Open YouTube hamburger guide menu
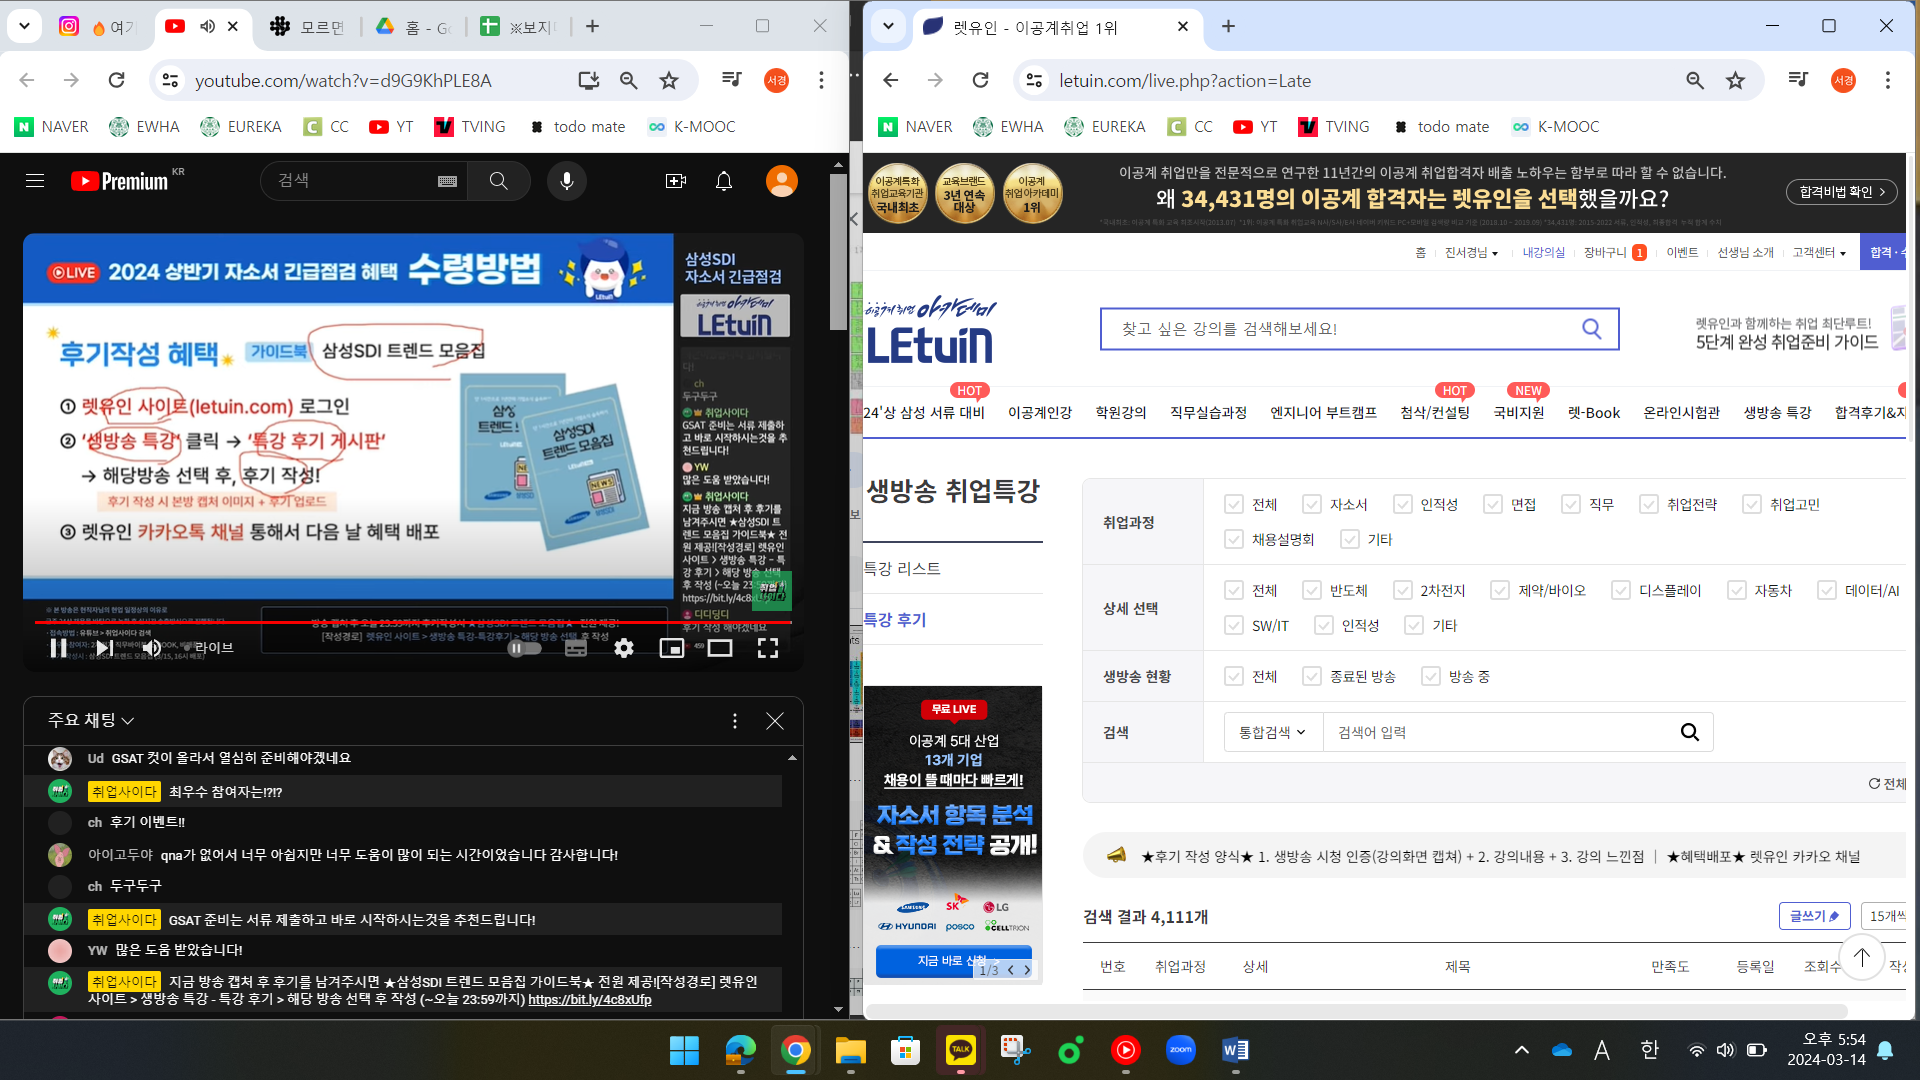 35,181
